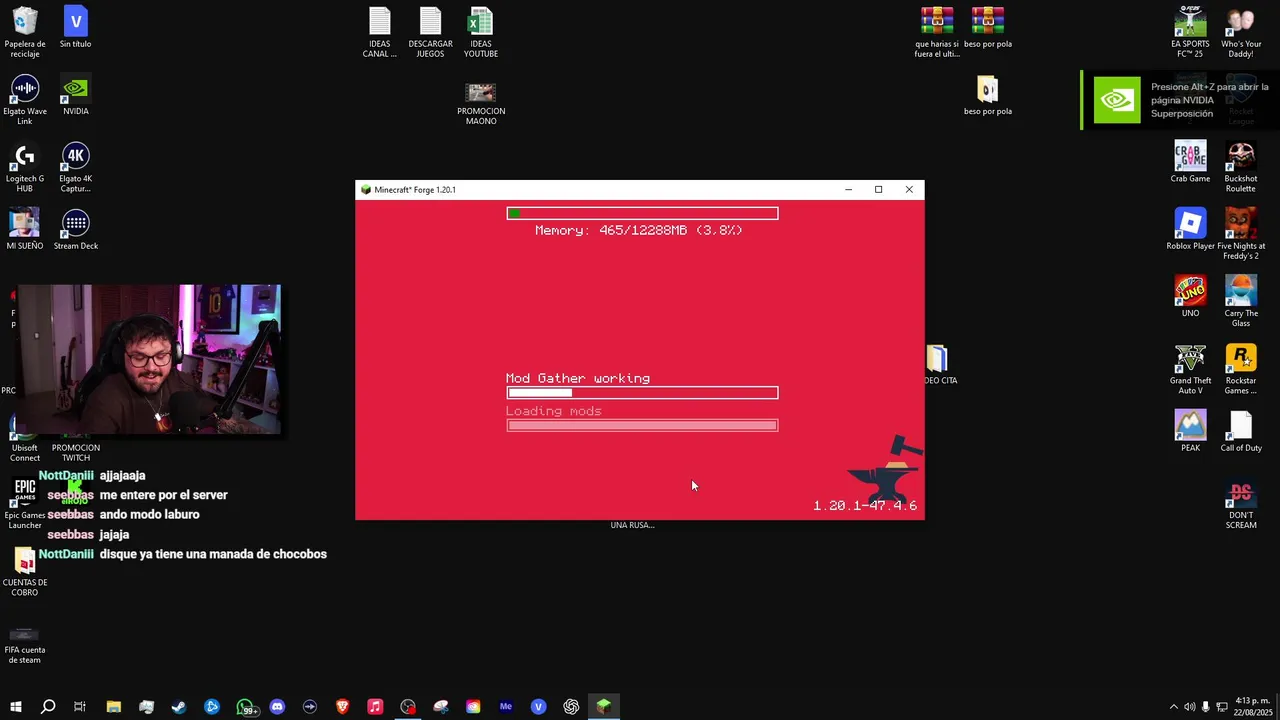This screenshot has width=1280, height=720.
Task: Launch Carry The Glass game
Action: click(1241, 301)
